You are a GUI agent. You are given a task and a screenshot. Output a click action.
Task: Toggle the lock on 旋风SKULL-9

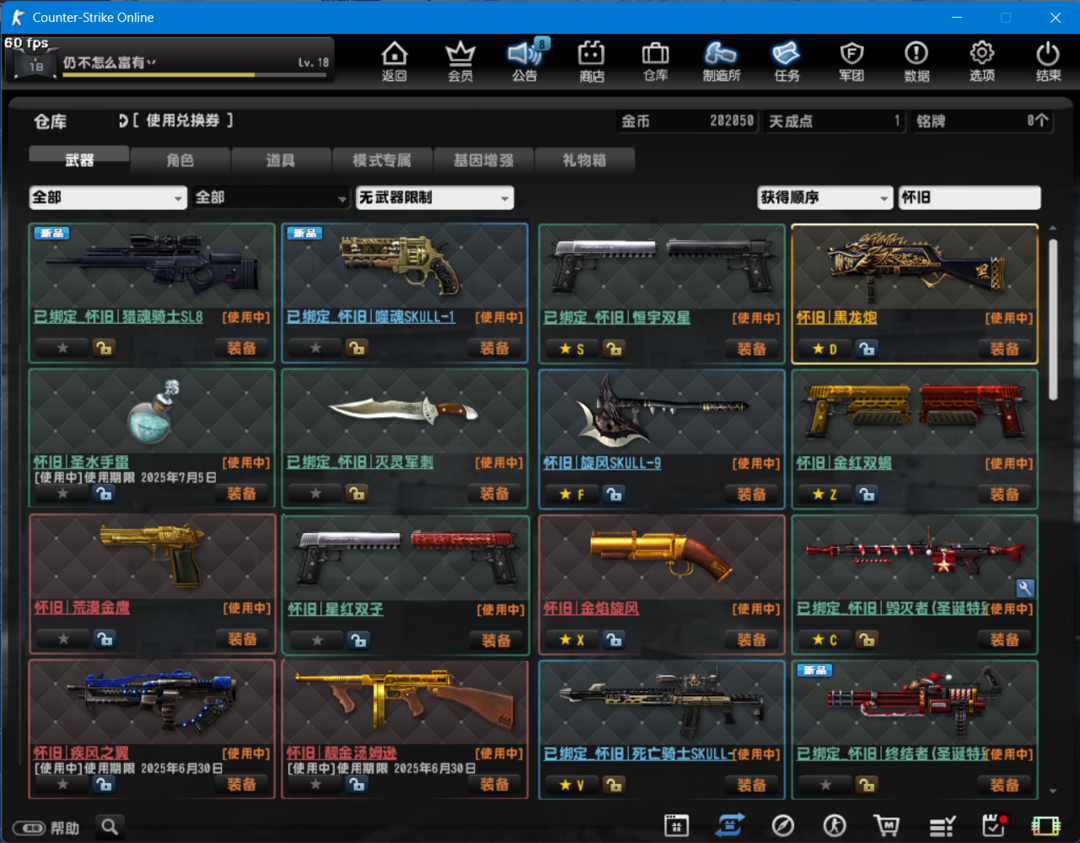click(613, 494)
